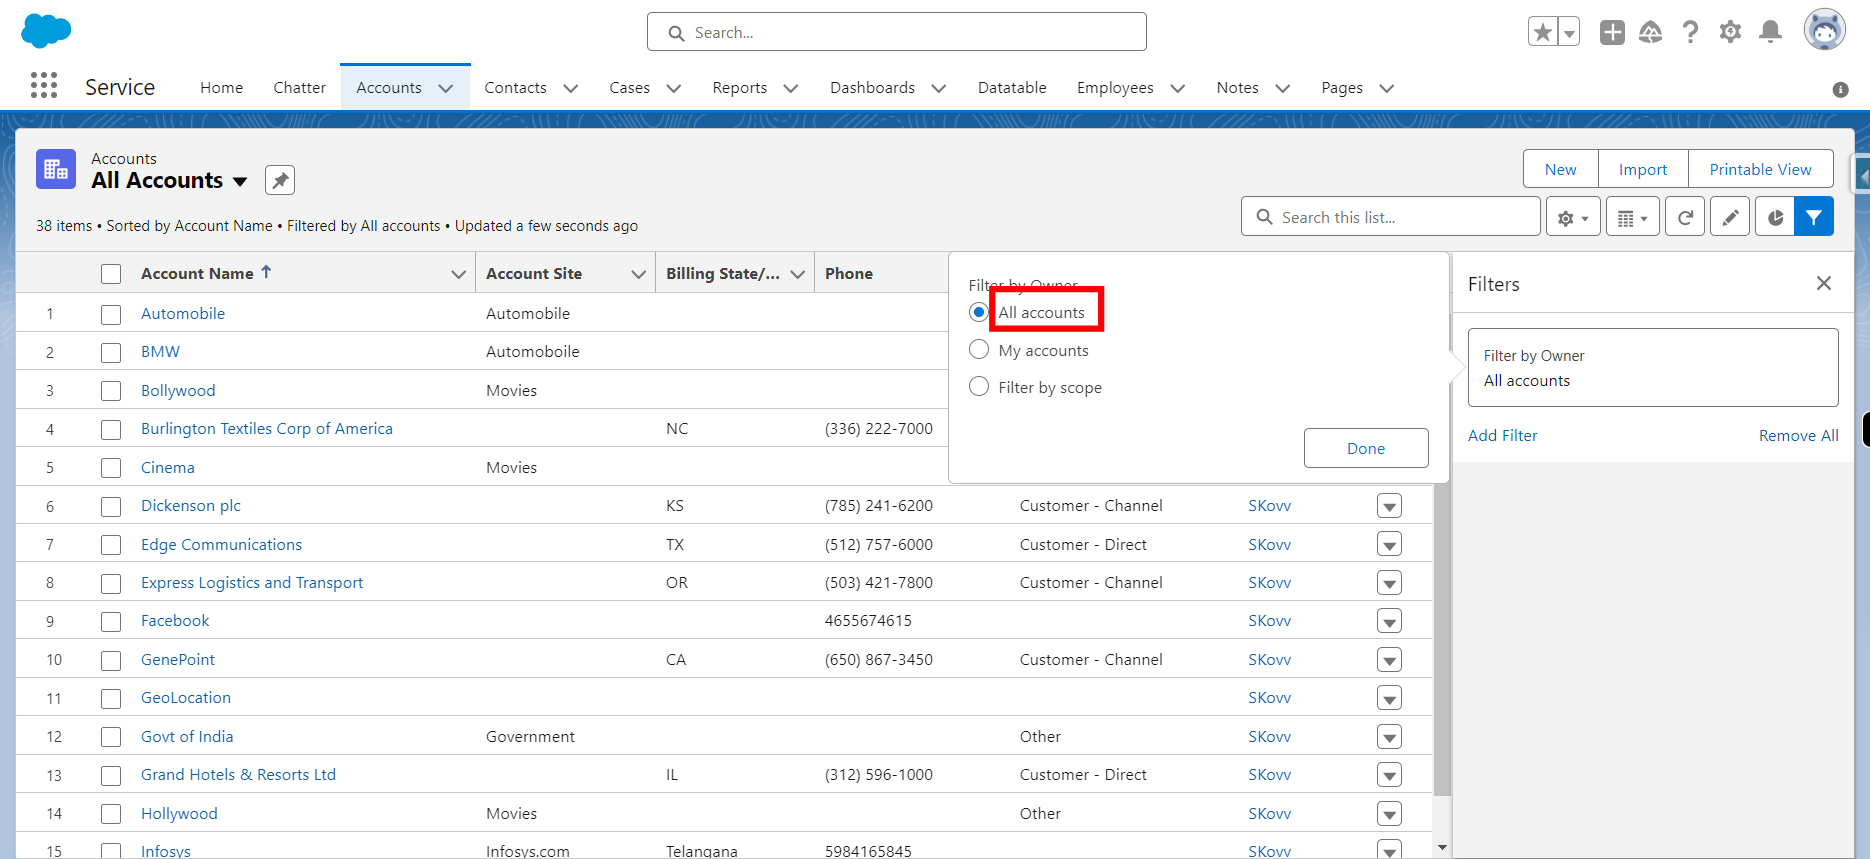Open the Billing State column menu

(798, 274)
